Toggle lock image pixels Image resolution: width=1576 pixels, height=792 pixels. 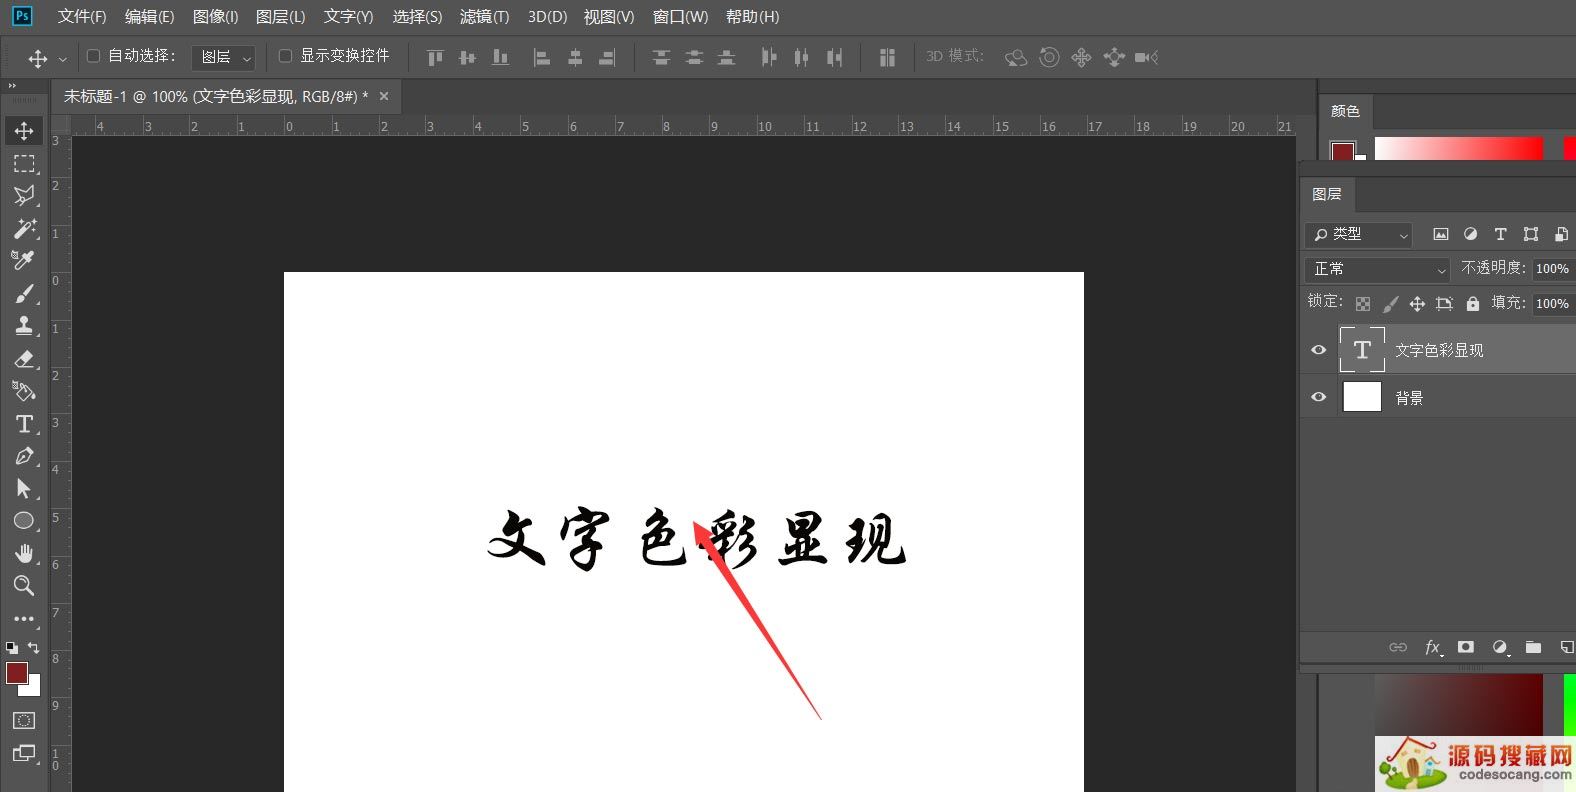click(1390, 303)
